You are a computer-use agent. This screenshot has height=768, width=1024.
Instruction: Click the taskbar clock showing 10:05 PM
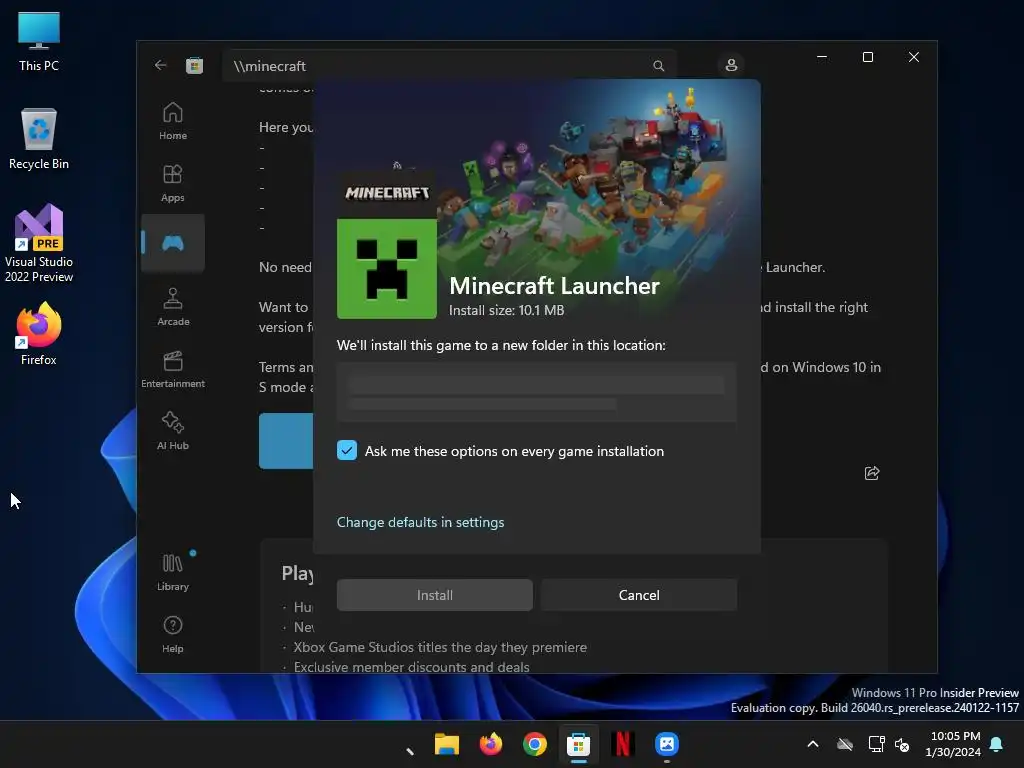pos(953,744)
